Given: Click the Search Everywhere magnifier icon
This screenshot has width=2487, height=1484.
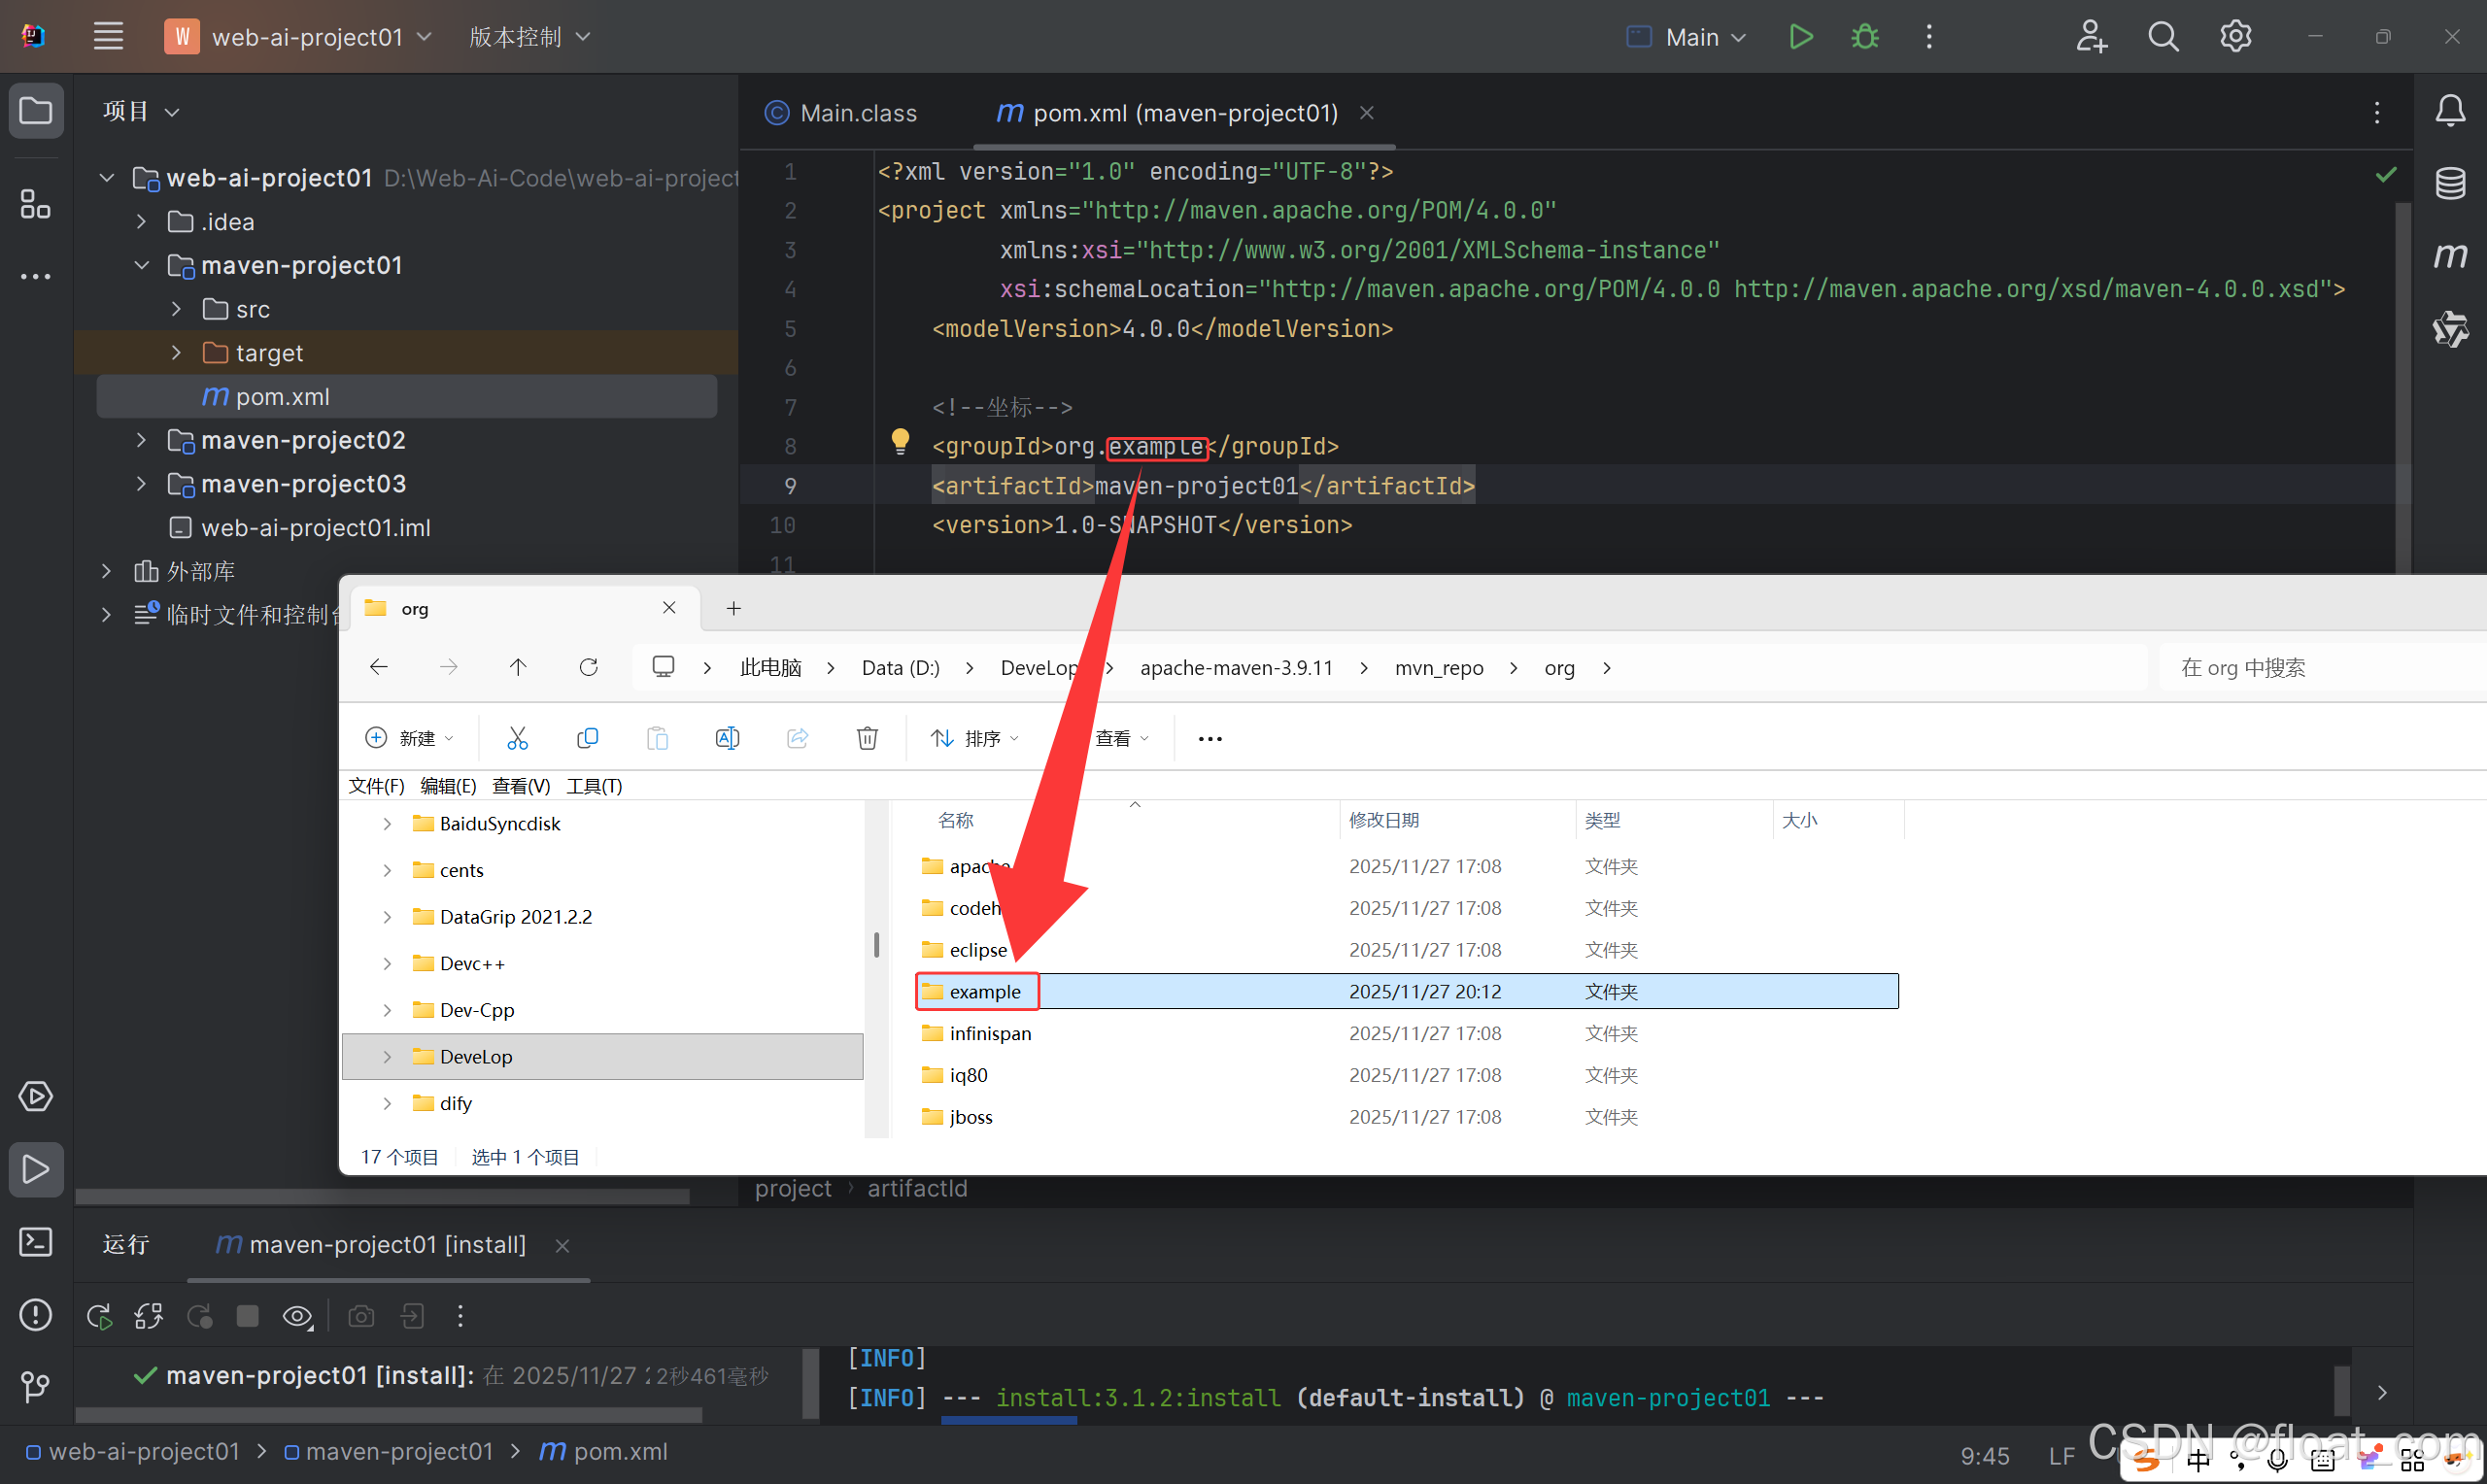Looking at the screenshot, I should (2163, 37).
